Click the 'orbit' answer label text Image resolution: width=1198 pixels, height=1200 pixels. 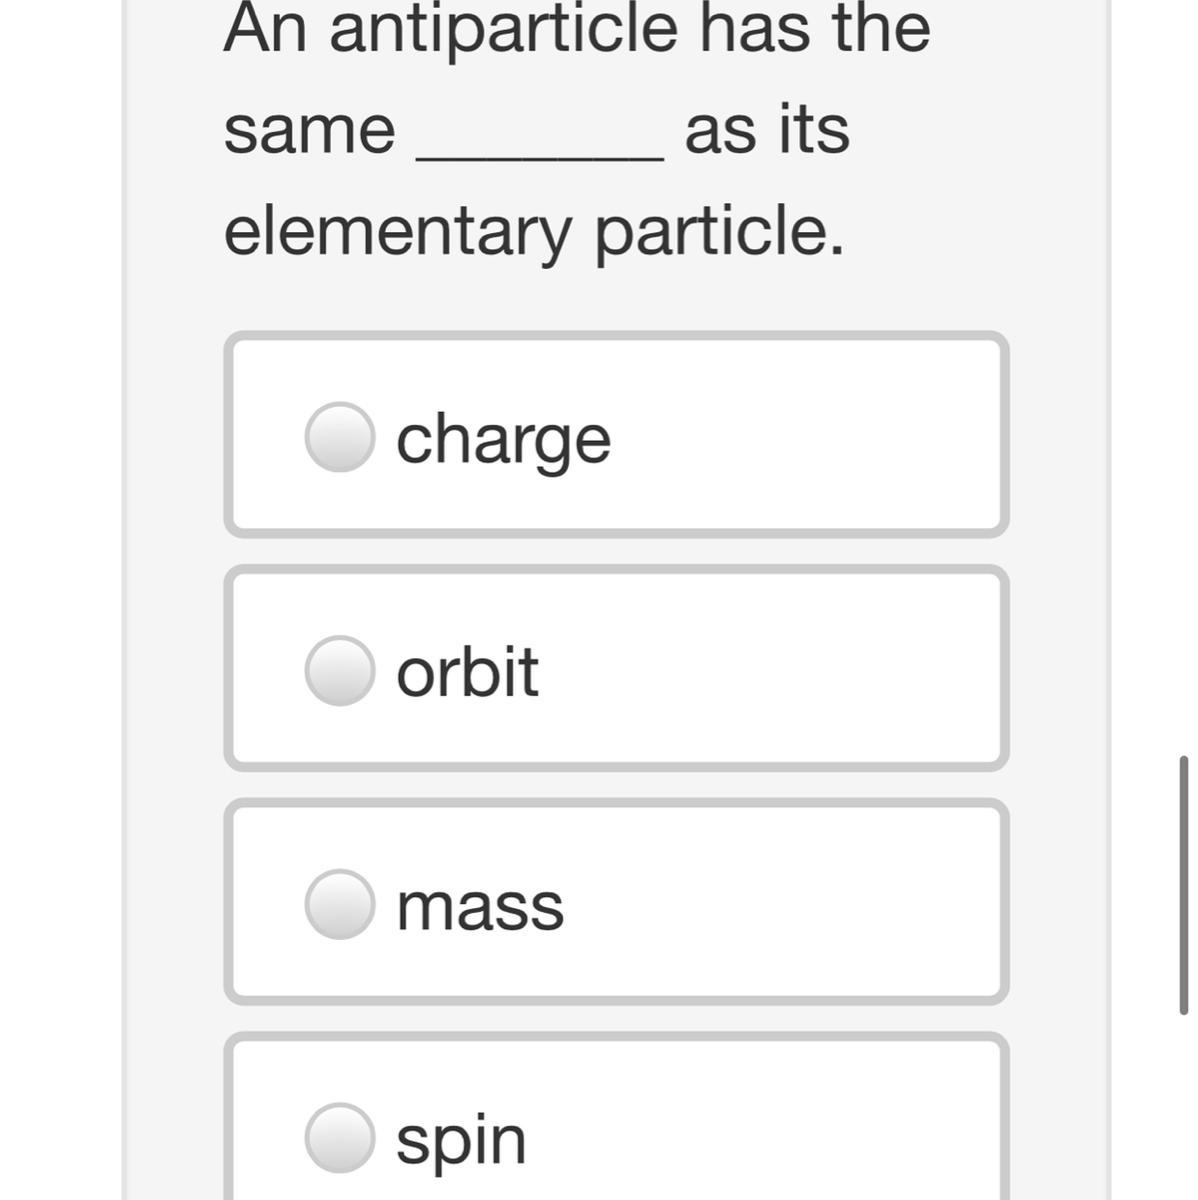(467, 671)
